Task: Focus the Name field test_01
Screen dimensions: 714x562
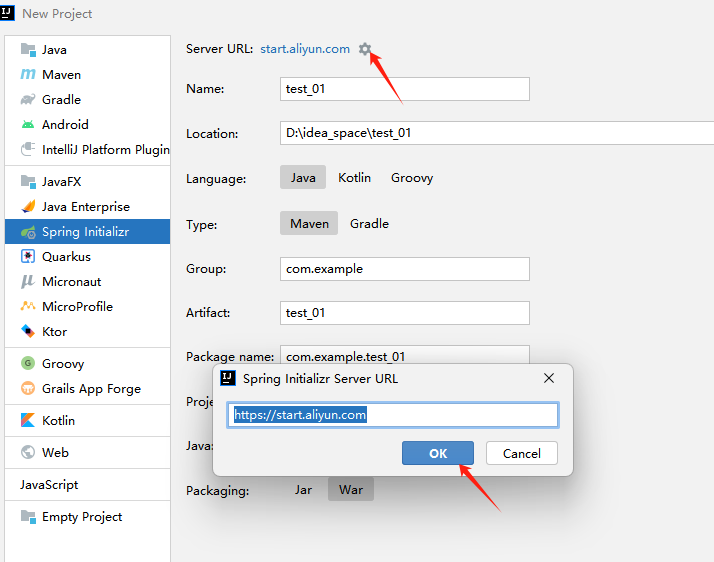Action: click(404, 89)
